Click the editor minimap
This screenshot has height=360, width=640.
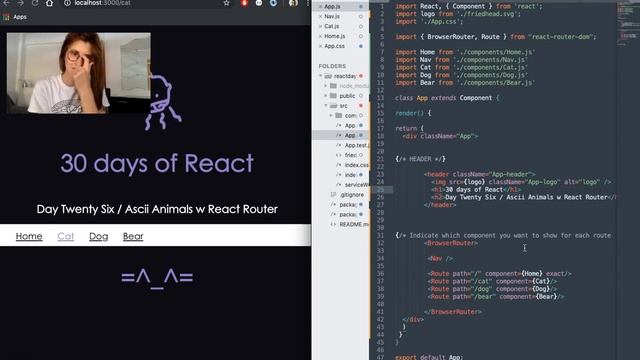coord(628,24)
